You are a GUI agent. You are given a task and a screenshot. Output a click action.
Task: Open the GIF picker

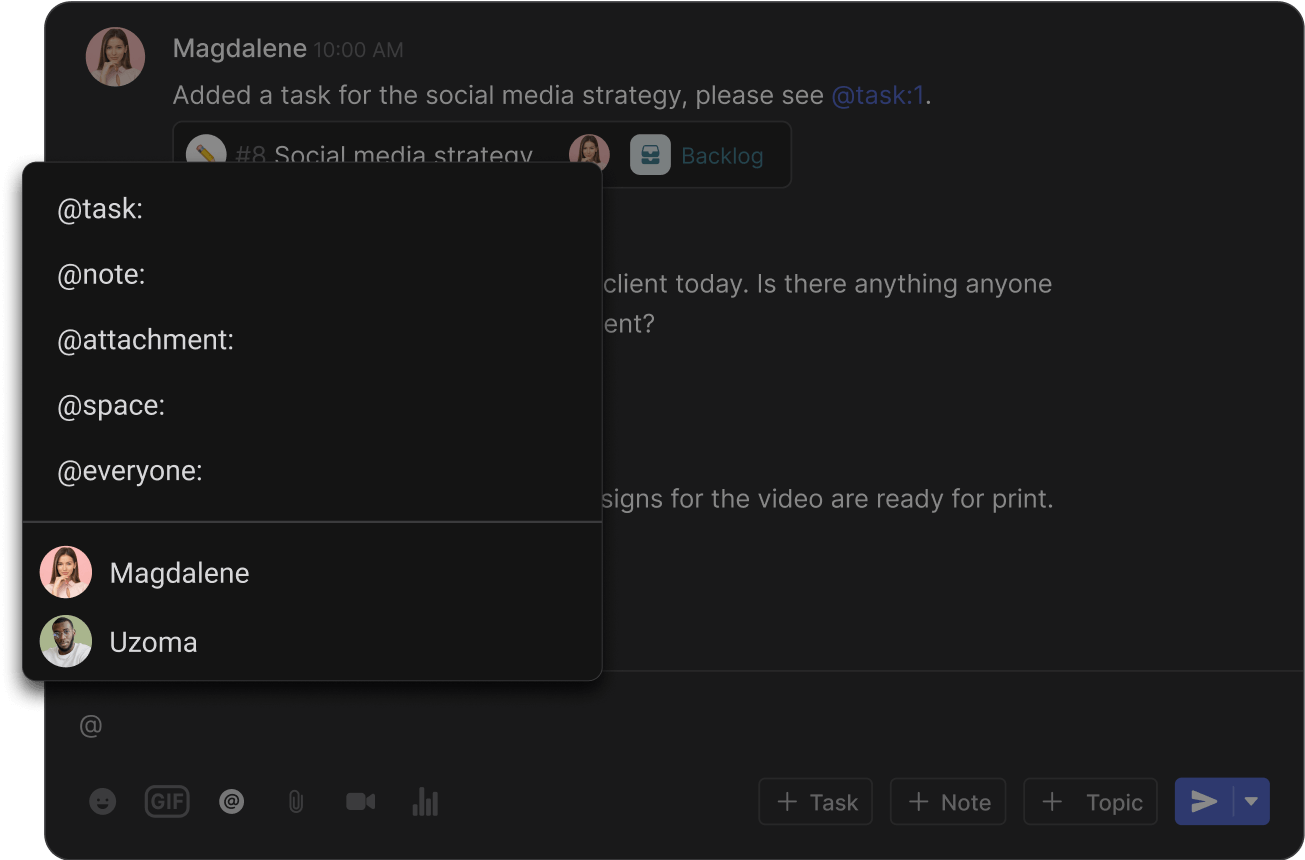coord(167,801)
